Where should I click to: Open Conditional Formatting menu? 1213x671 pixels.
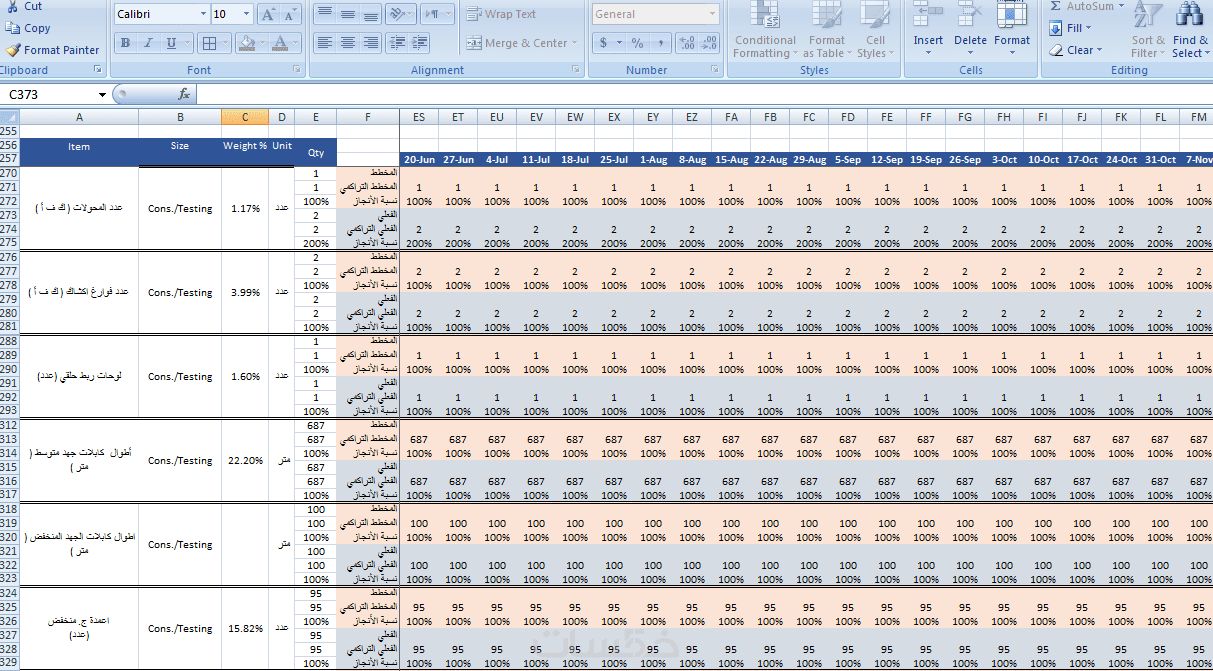pos(765,31)
